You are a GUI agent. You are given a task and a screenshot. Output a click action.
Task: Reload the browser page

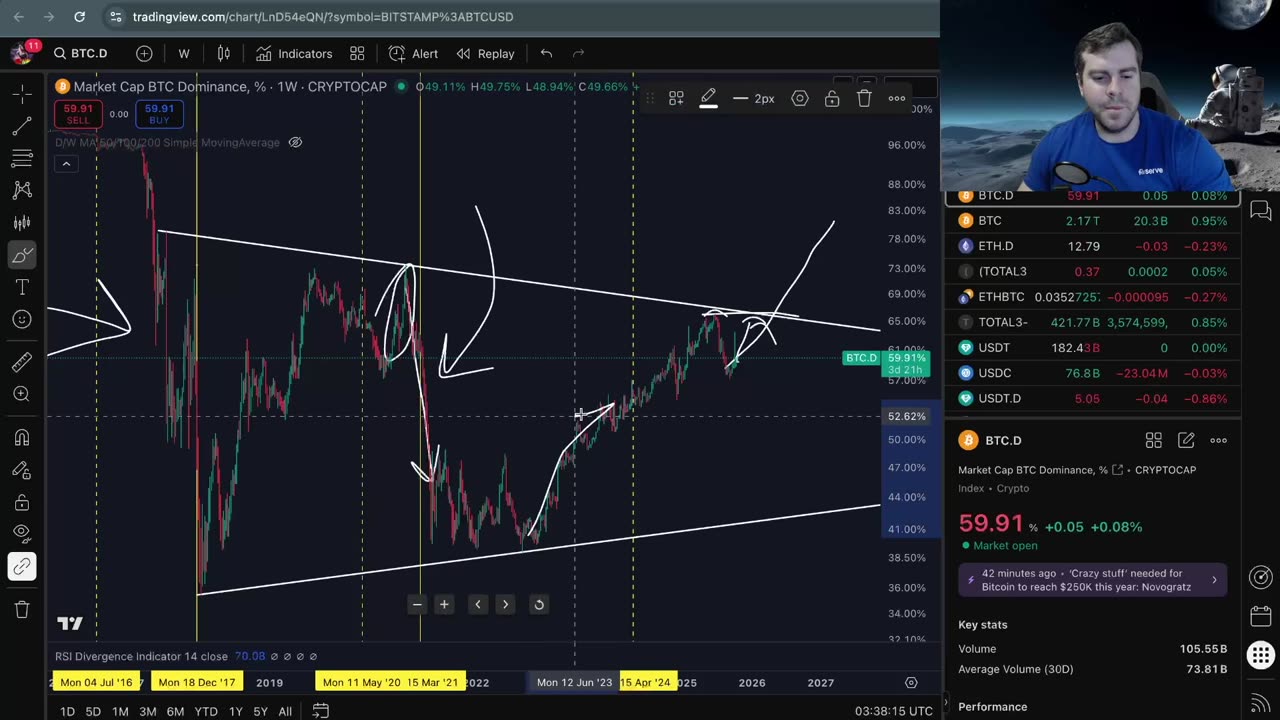click(x=79, y=17)
